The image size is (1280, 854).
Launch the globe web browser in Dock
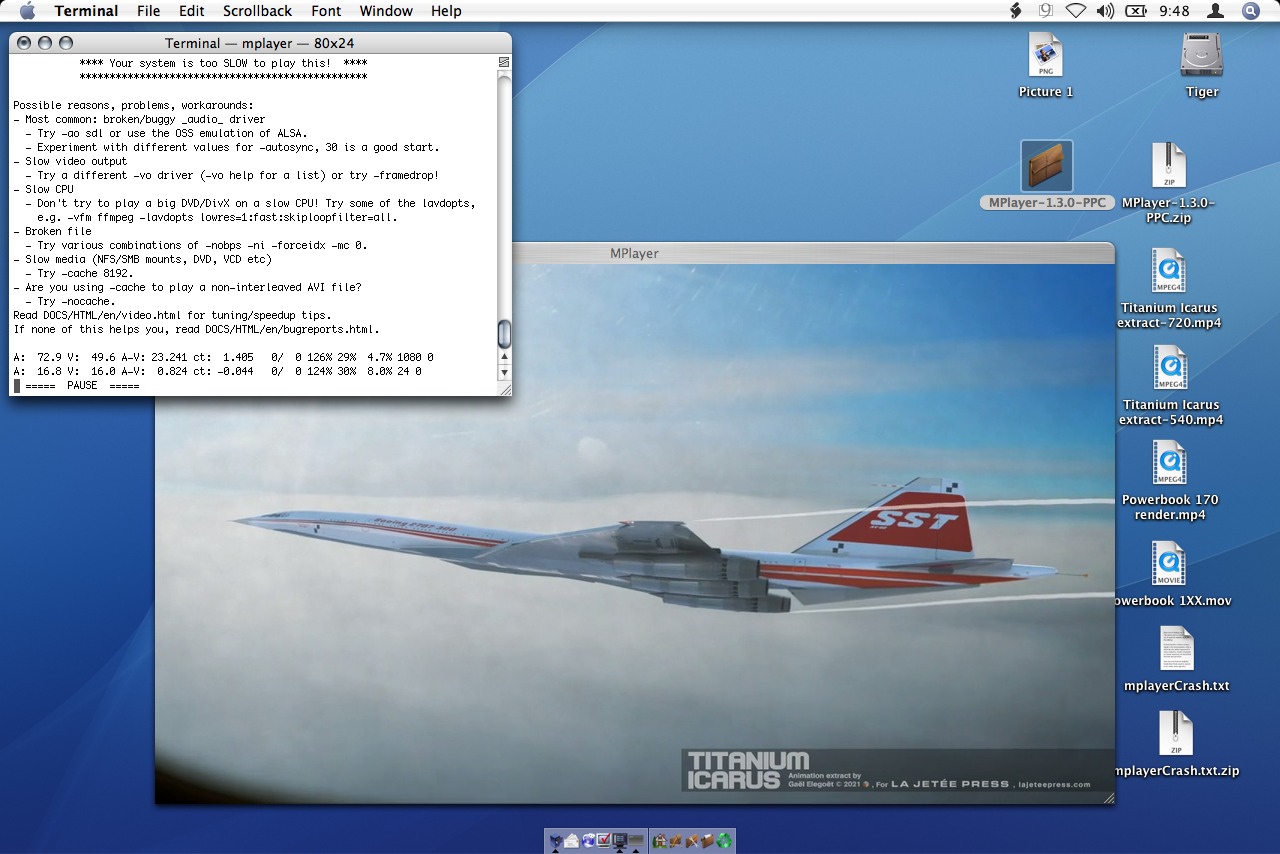click(x=588, y=841)
